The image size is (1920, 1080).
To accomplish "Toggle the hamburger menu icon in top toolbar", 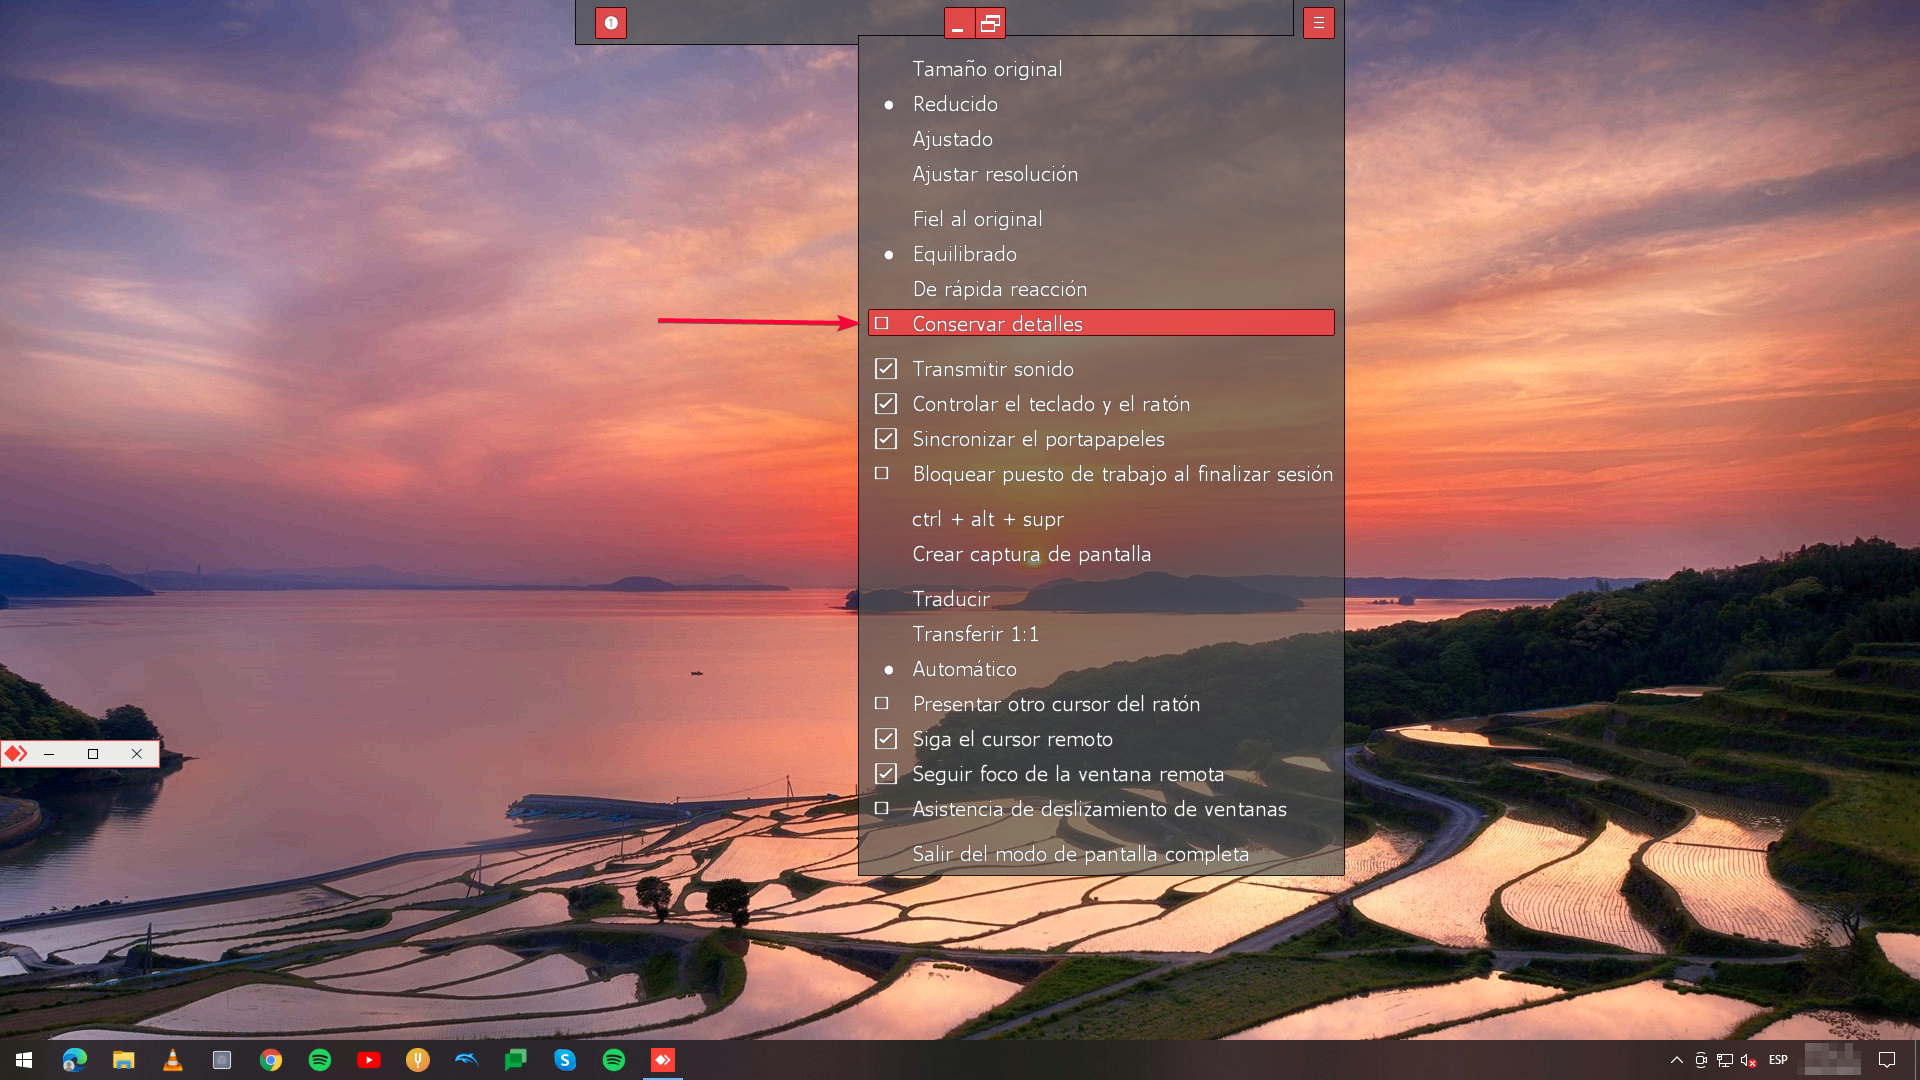I will [x=1319, y=23].
